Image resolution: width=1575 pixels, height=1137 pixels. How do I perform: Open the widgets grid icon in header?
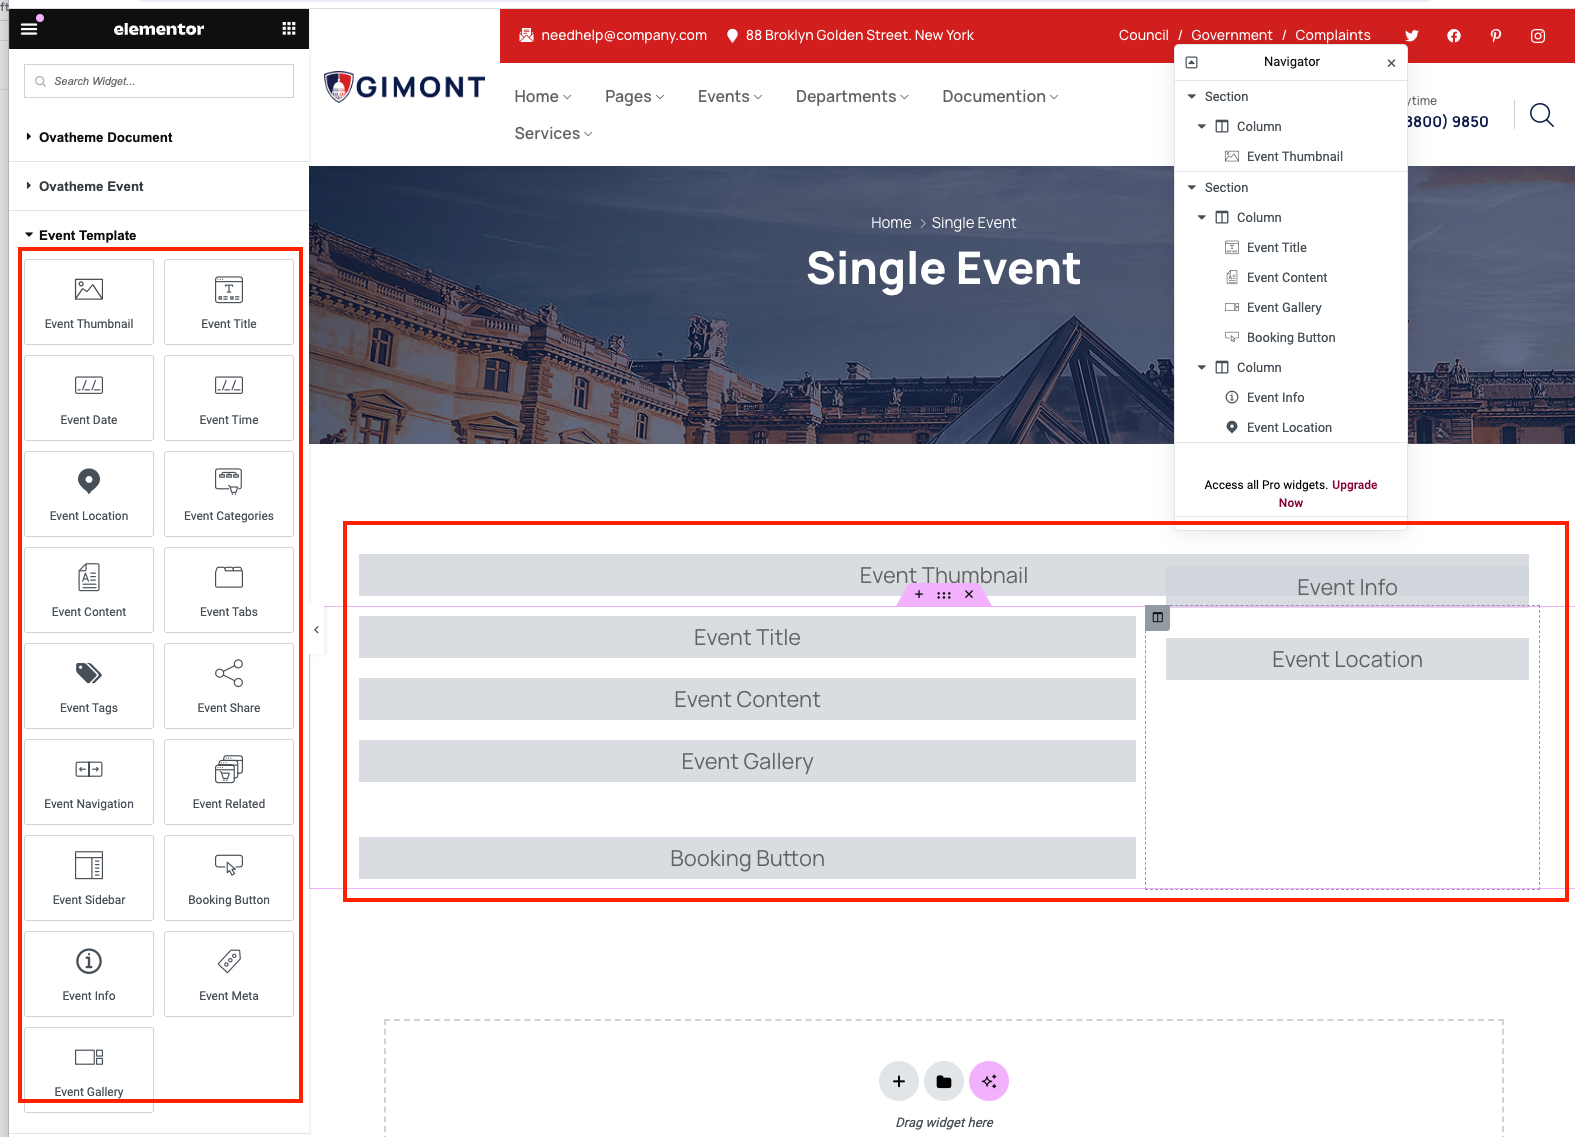(289, 29)
